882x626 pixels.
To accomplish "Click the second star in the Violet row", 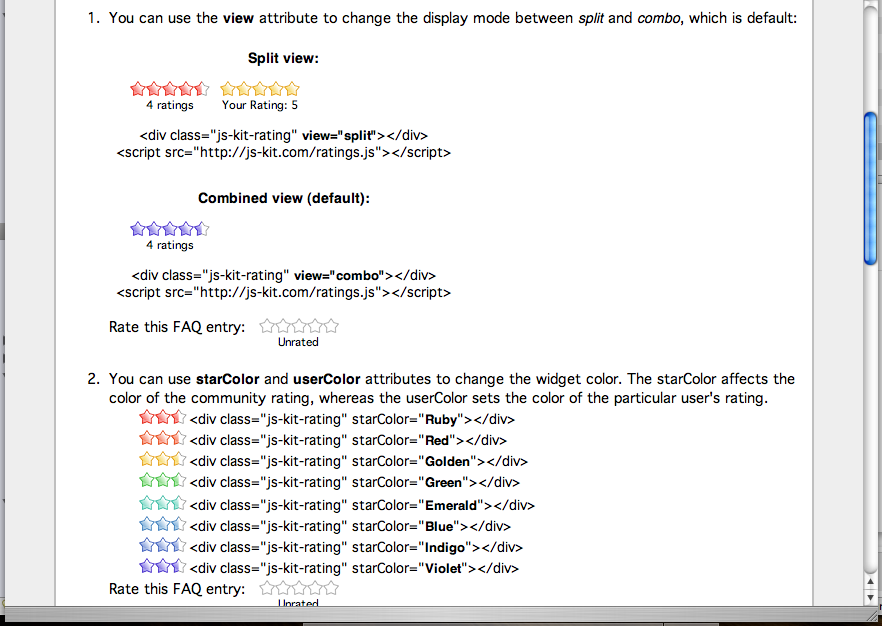I will tap(163, 566).
